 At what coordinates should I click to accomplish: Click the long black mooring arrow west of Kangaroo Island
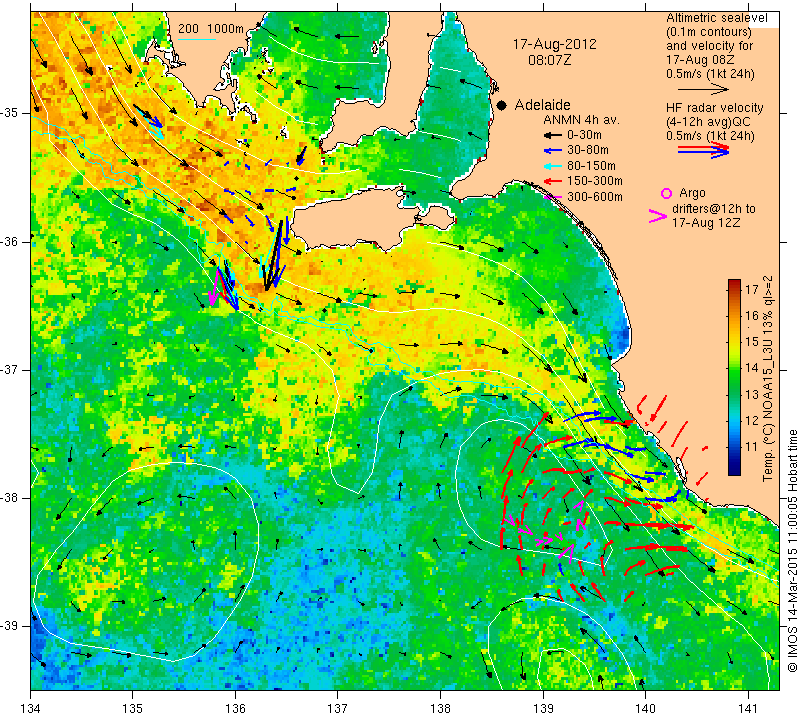tap(273, 255)
